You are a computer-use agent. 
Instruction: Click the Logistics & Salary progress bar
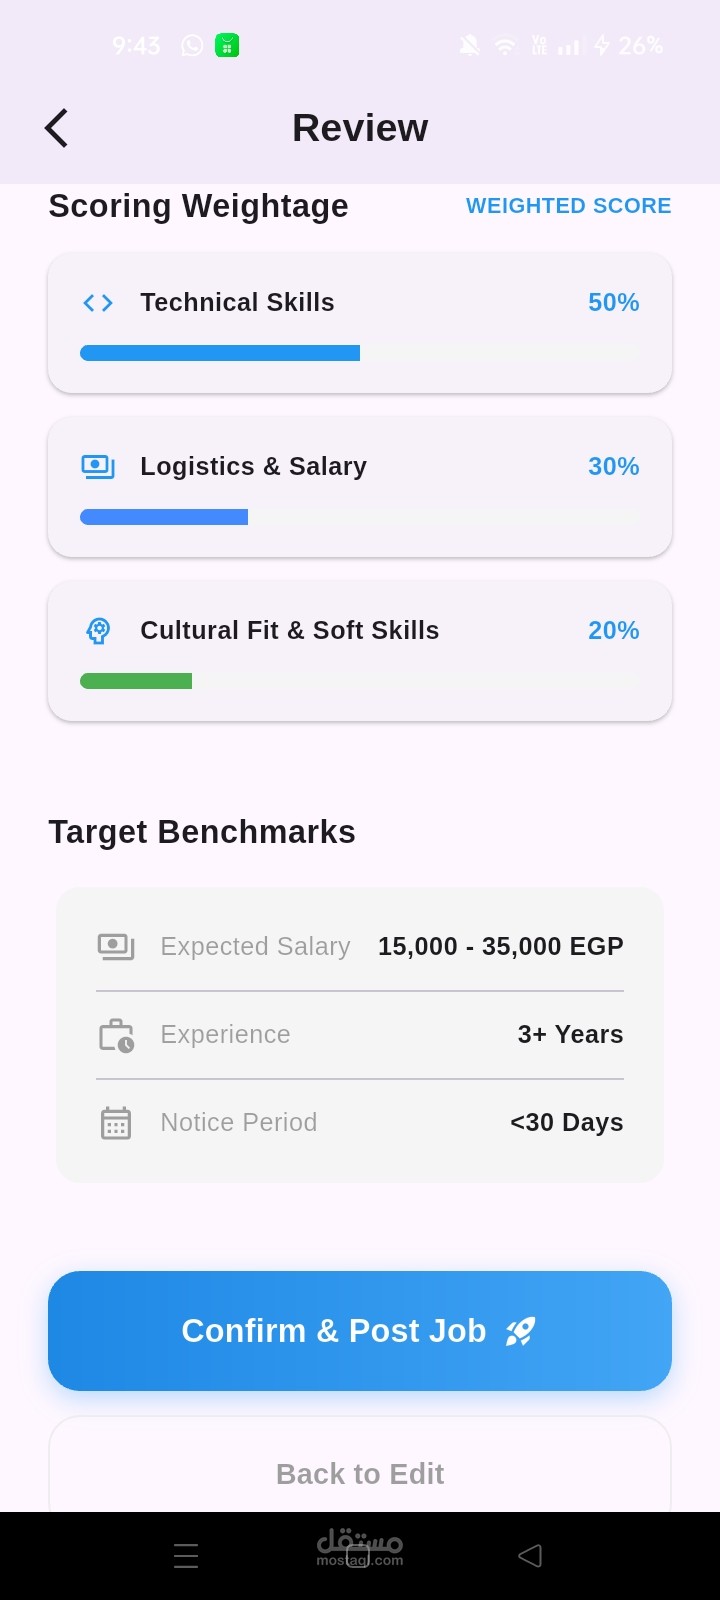(x=360, y=517)
